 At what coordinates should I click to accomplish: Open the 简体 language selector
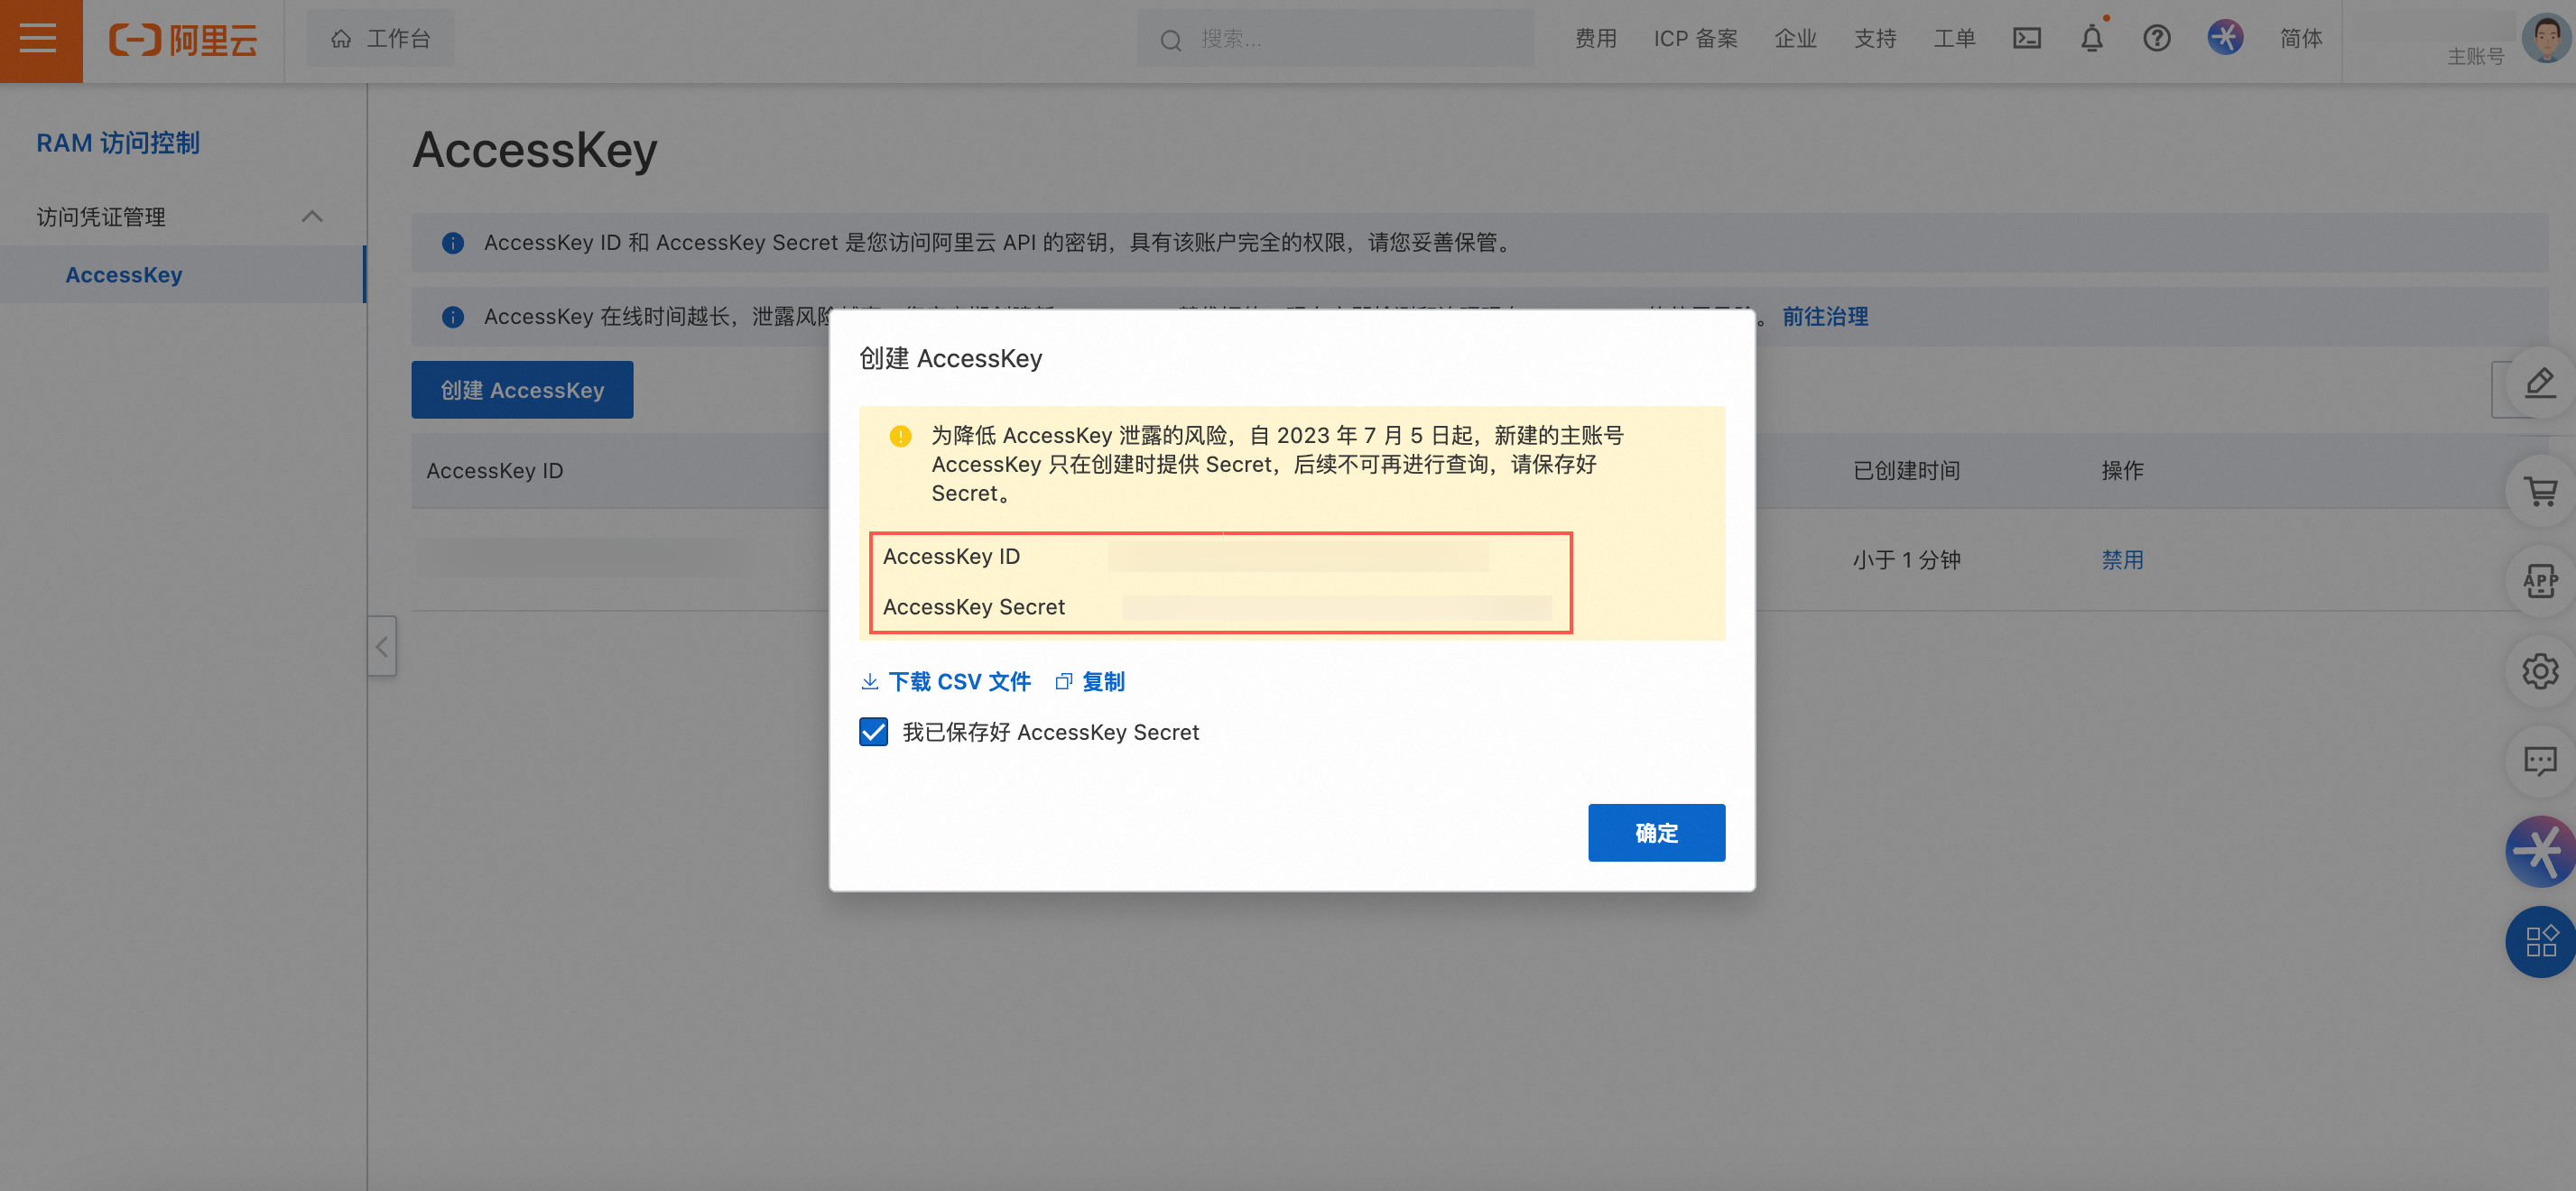point(2300,39)
